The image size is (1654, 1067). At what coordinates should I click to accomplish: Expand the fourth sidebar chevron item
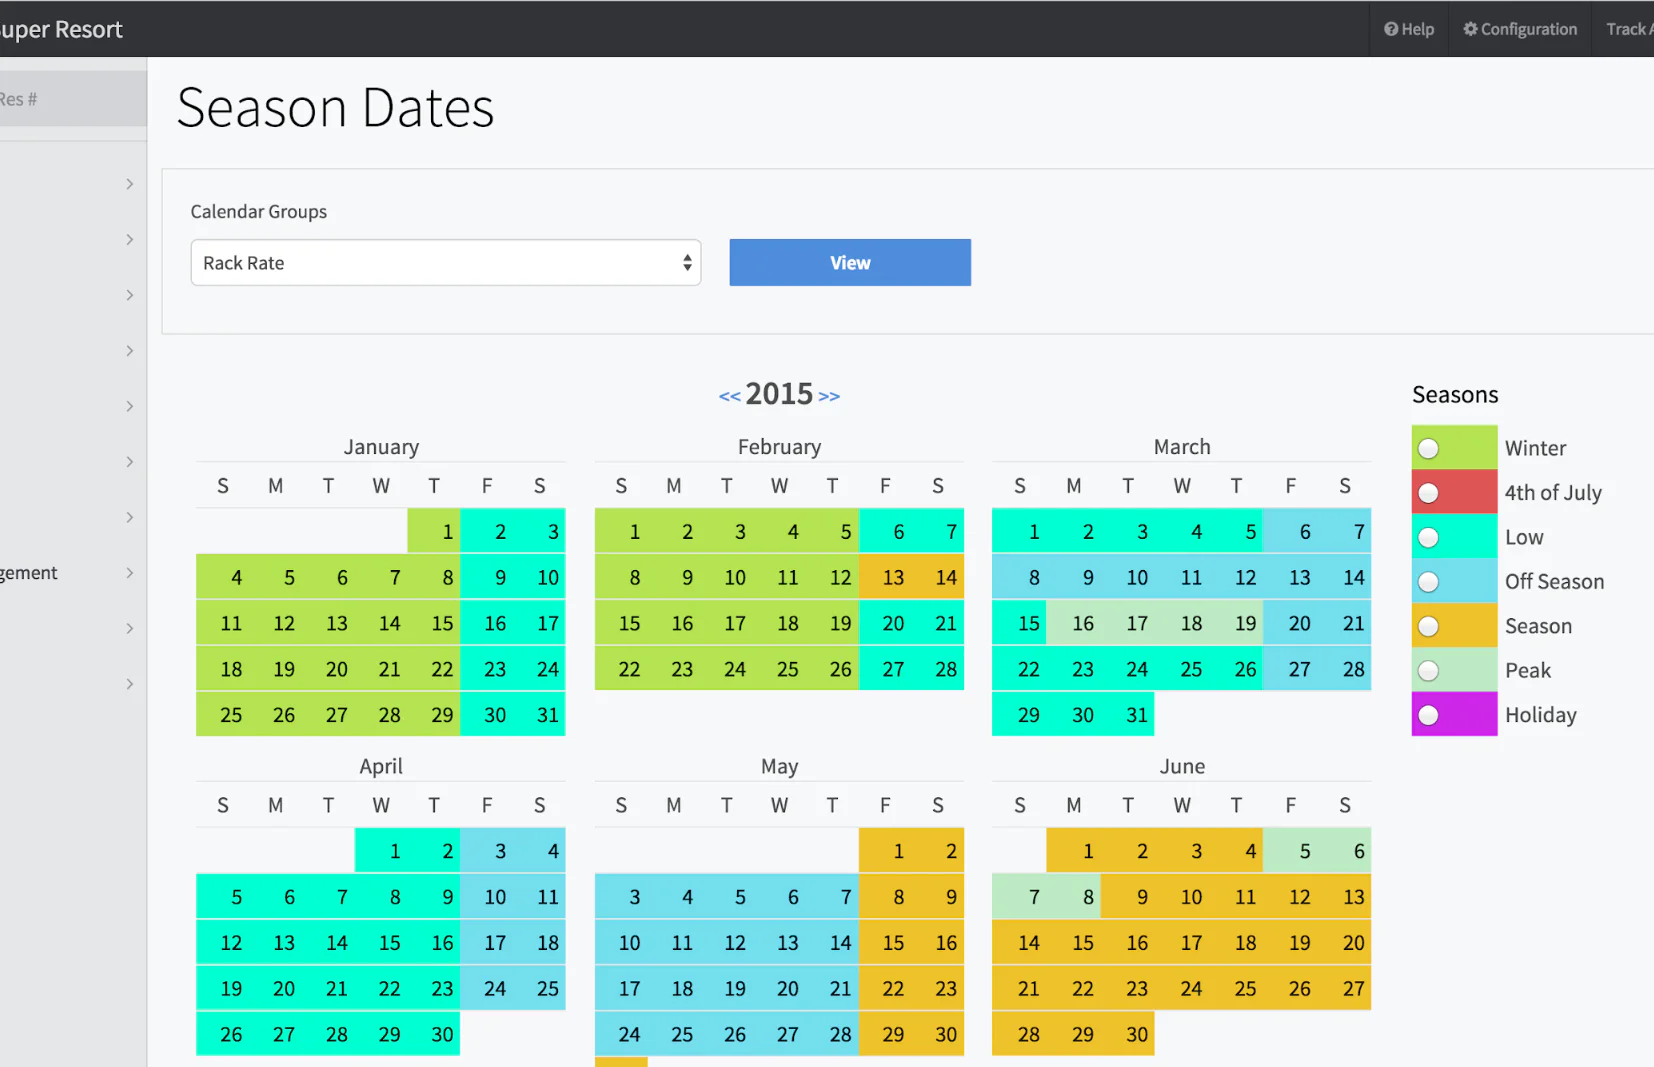[130, 351]
